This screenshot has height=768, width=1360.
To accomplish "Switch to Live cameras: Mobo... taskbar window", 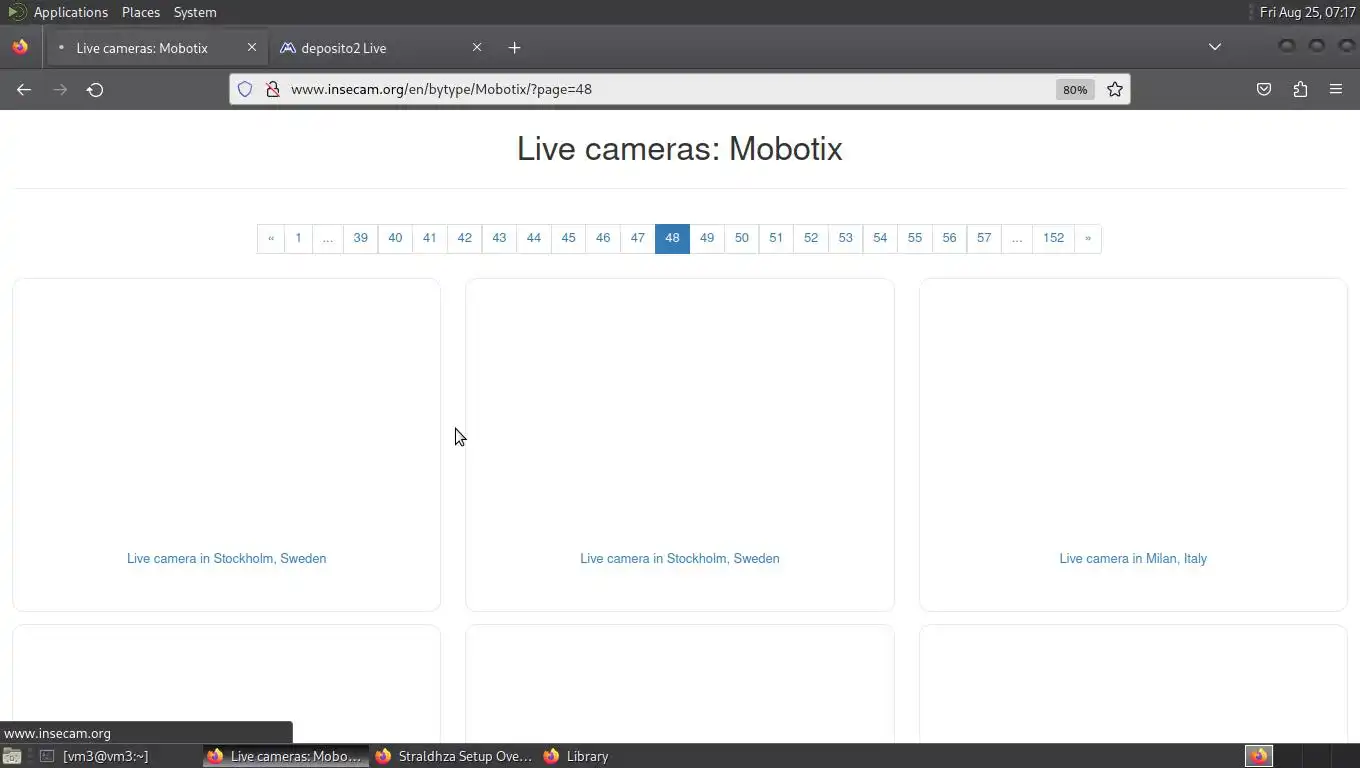I will 286,756.
